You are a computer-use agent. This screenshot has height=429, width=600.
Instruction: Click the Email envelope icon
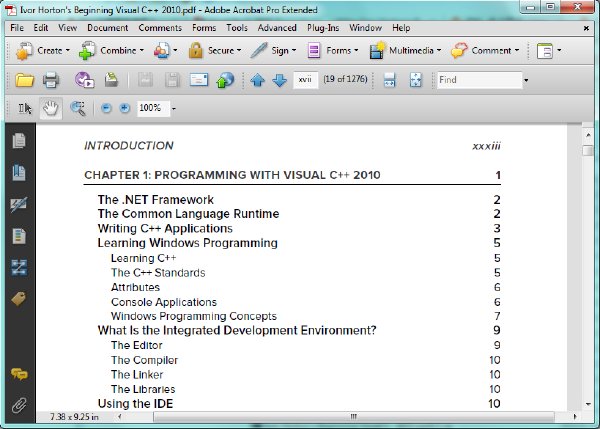click(199, 80)
